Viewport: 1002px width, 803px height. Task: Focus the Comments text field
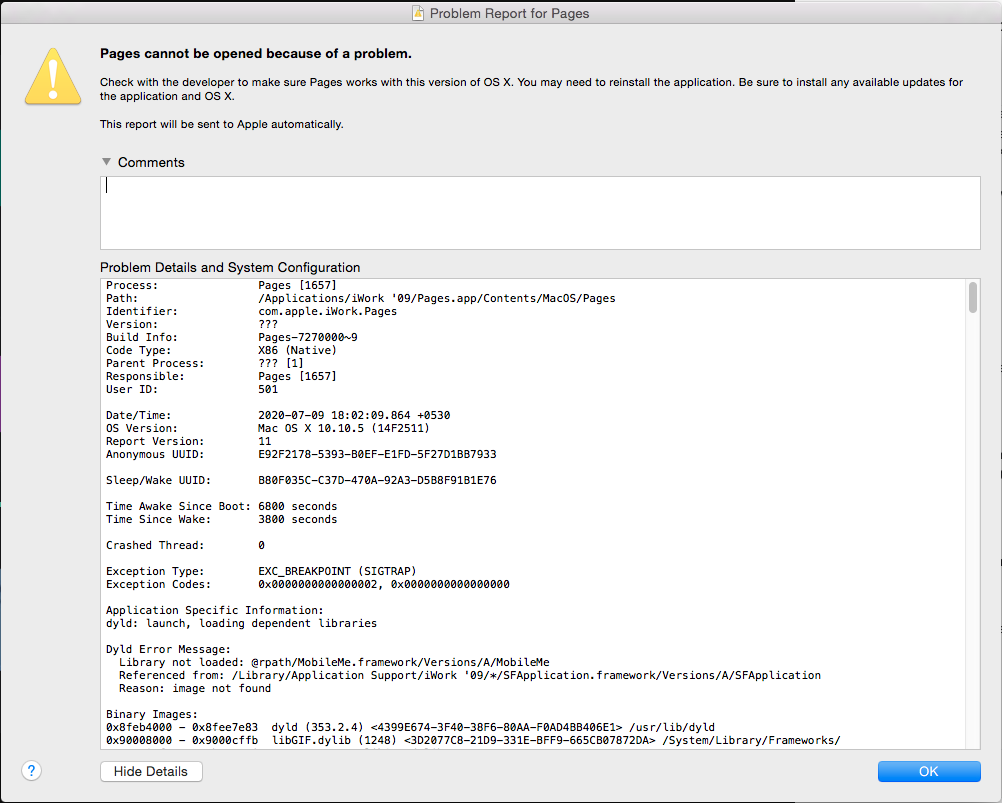pos(540,213)
